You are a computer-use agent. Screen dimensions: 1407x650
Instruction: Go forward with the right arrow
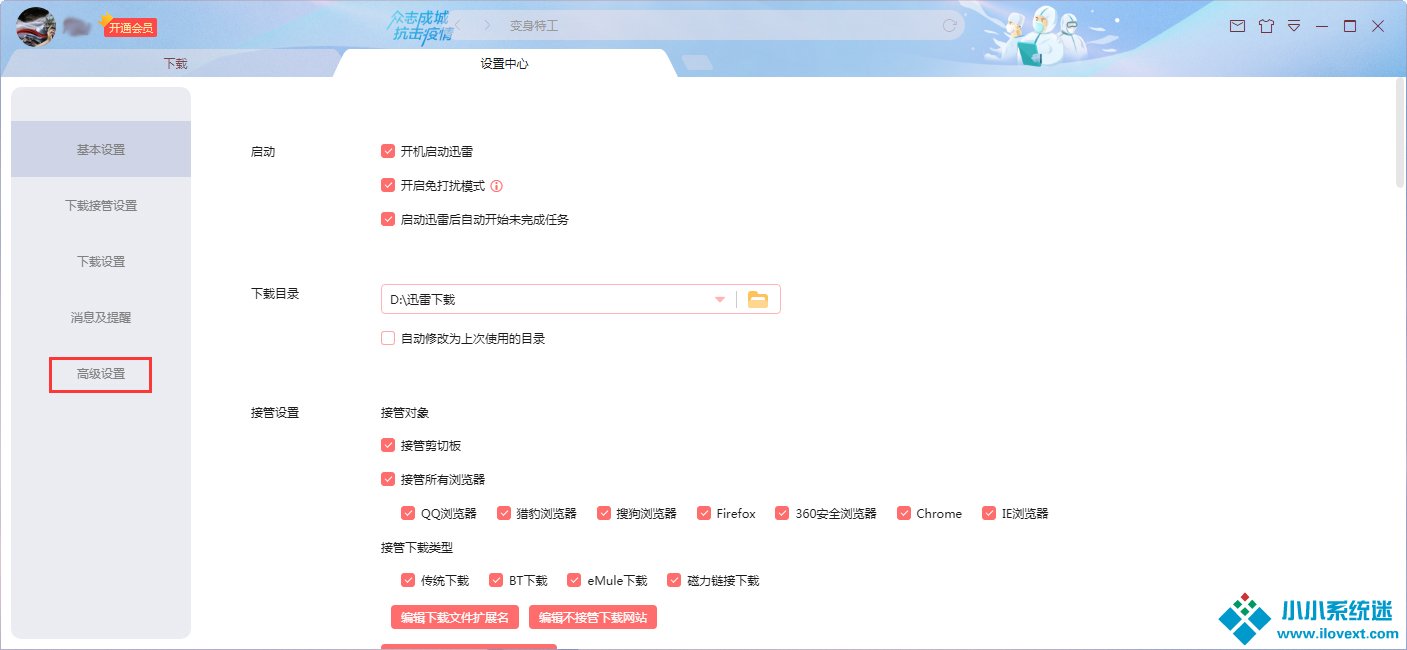pos(487,25)
